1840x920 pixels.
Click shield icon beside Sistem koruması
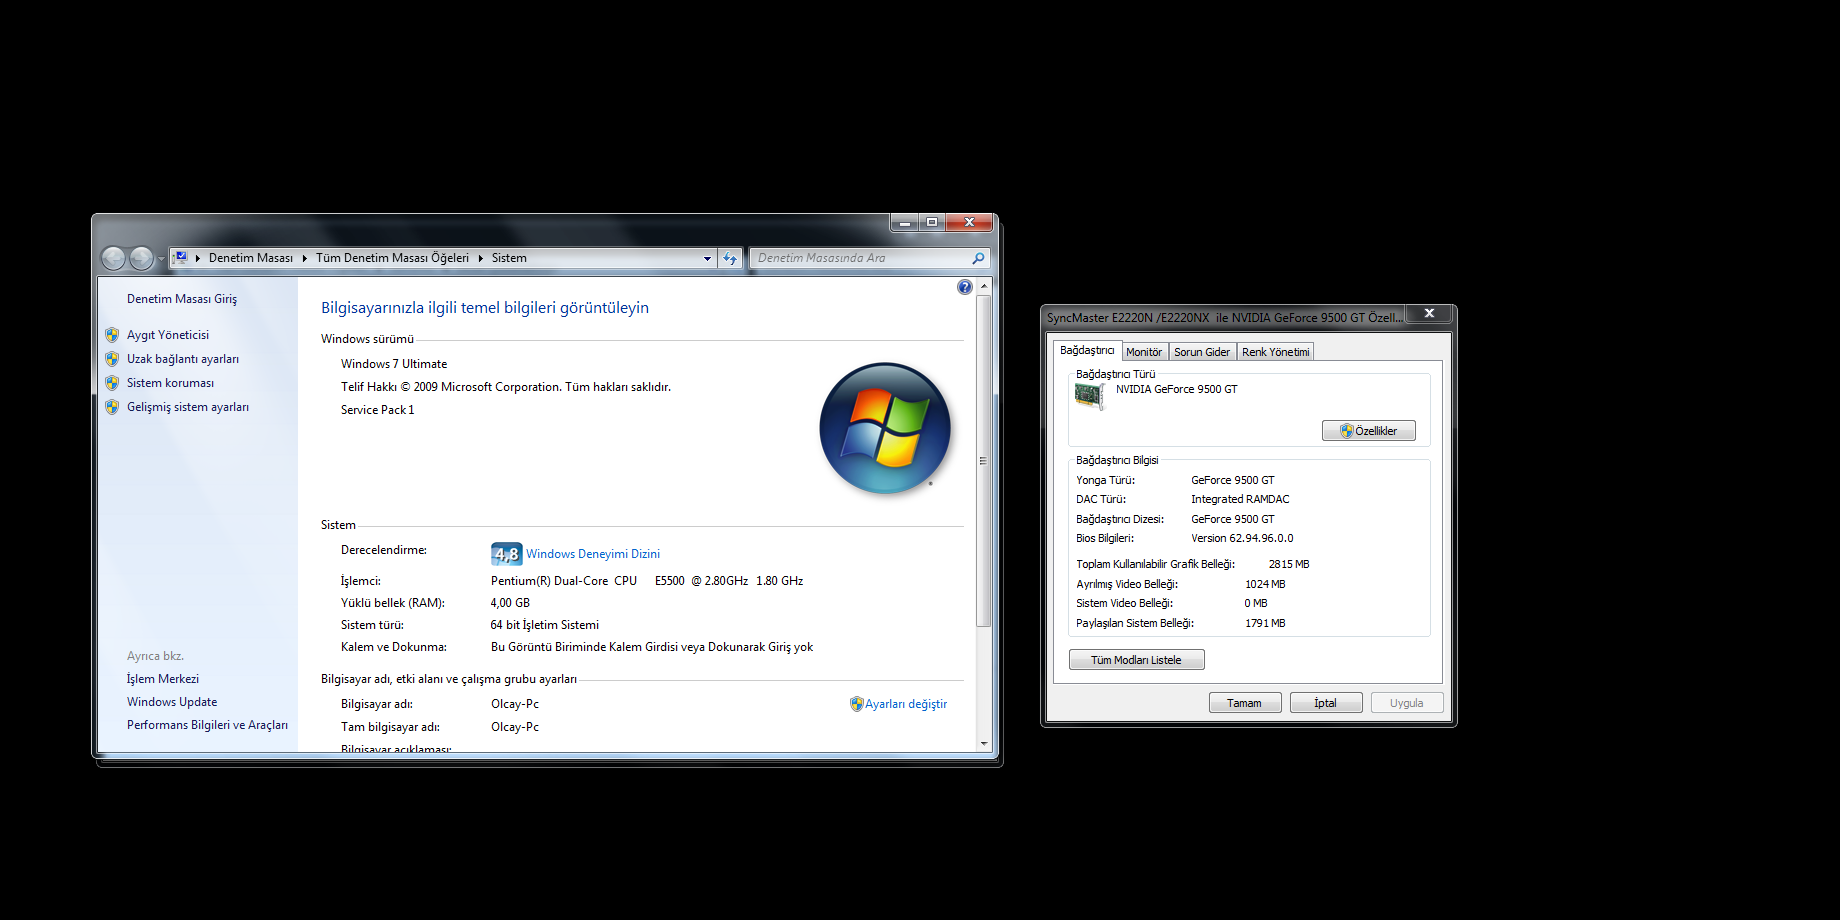(x=112, y=383)
